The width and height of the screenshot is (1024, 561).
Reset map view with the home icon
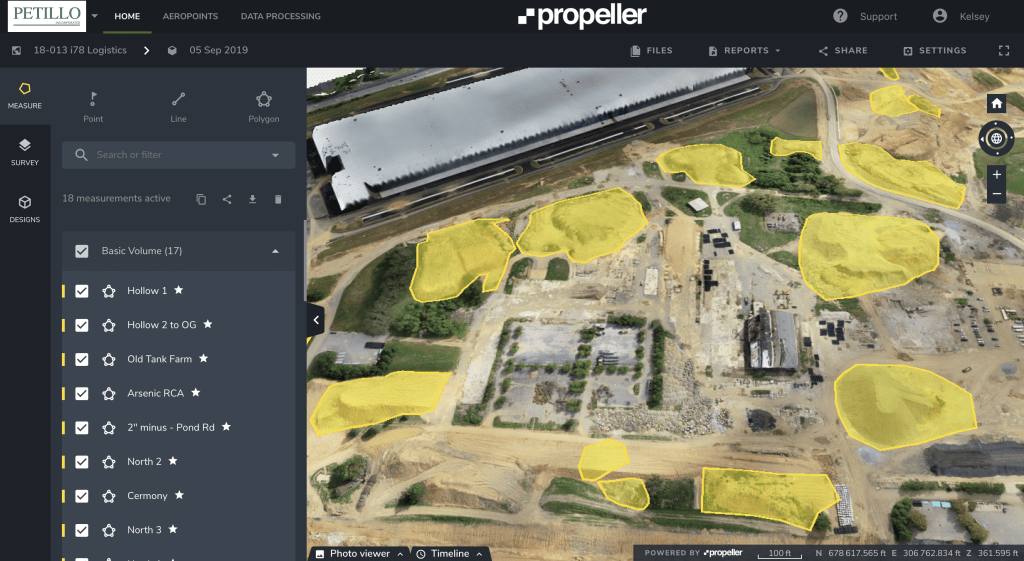[x=996, y=103]
